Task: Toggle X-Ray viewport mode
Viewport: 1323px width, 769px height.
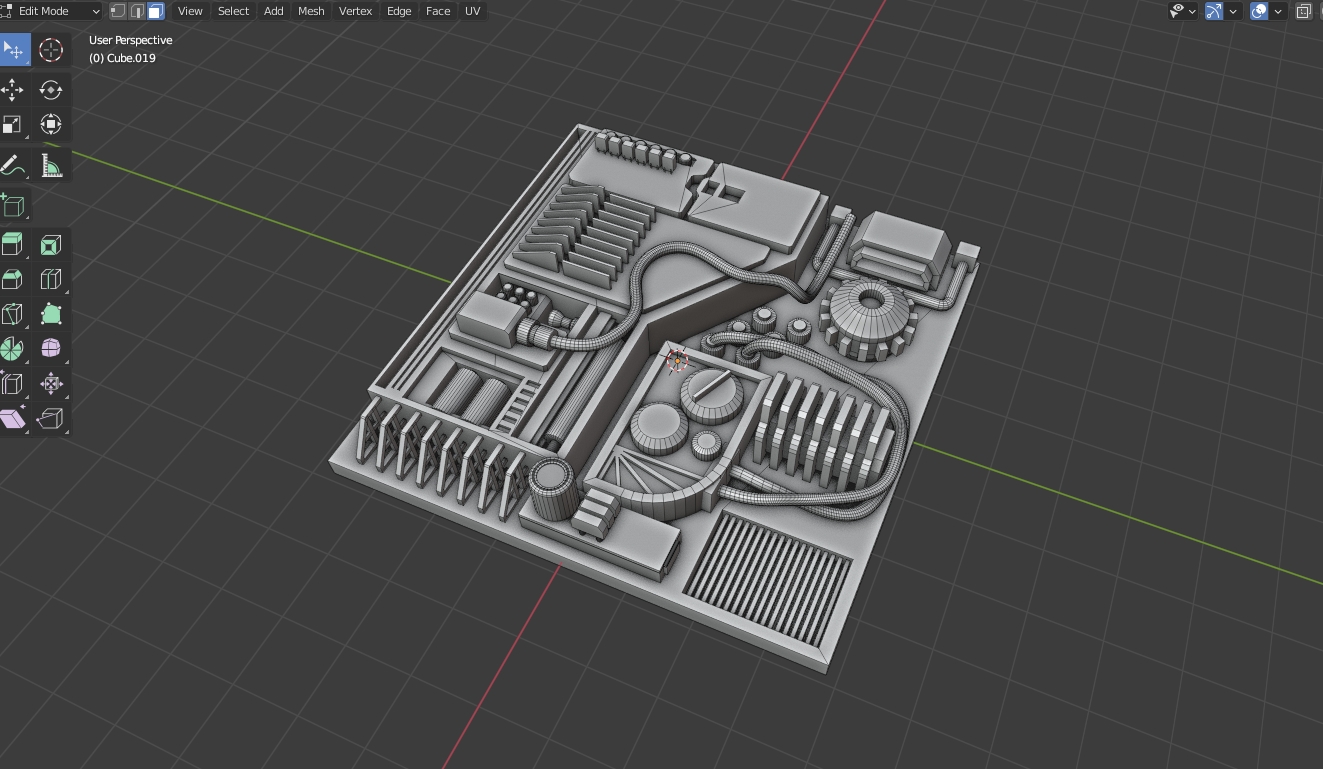Action: pyautogui.click(x=1303, y=10)
